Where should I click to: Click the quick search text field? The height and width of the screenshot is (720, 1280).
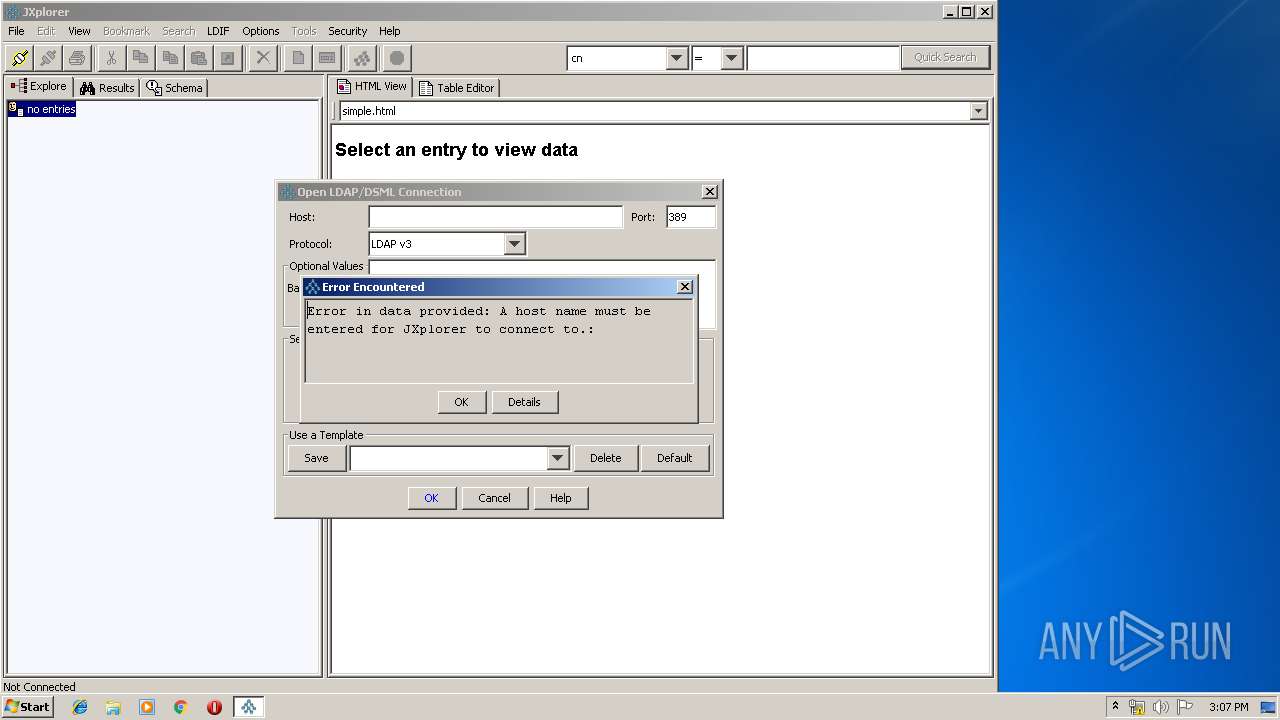[823, 58]
